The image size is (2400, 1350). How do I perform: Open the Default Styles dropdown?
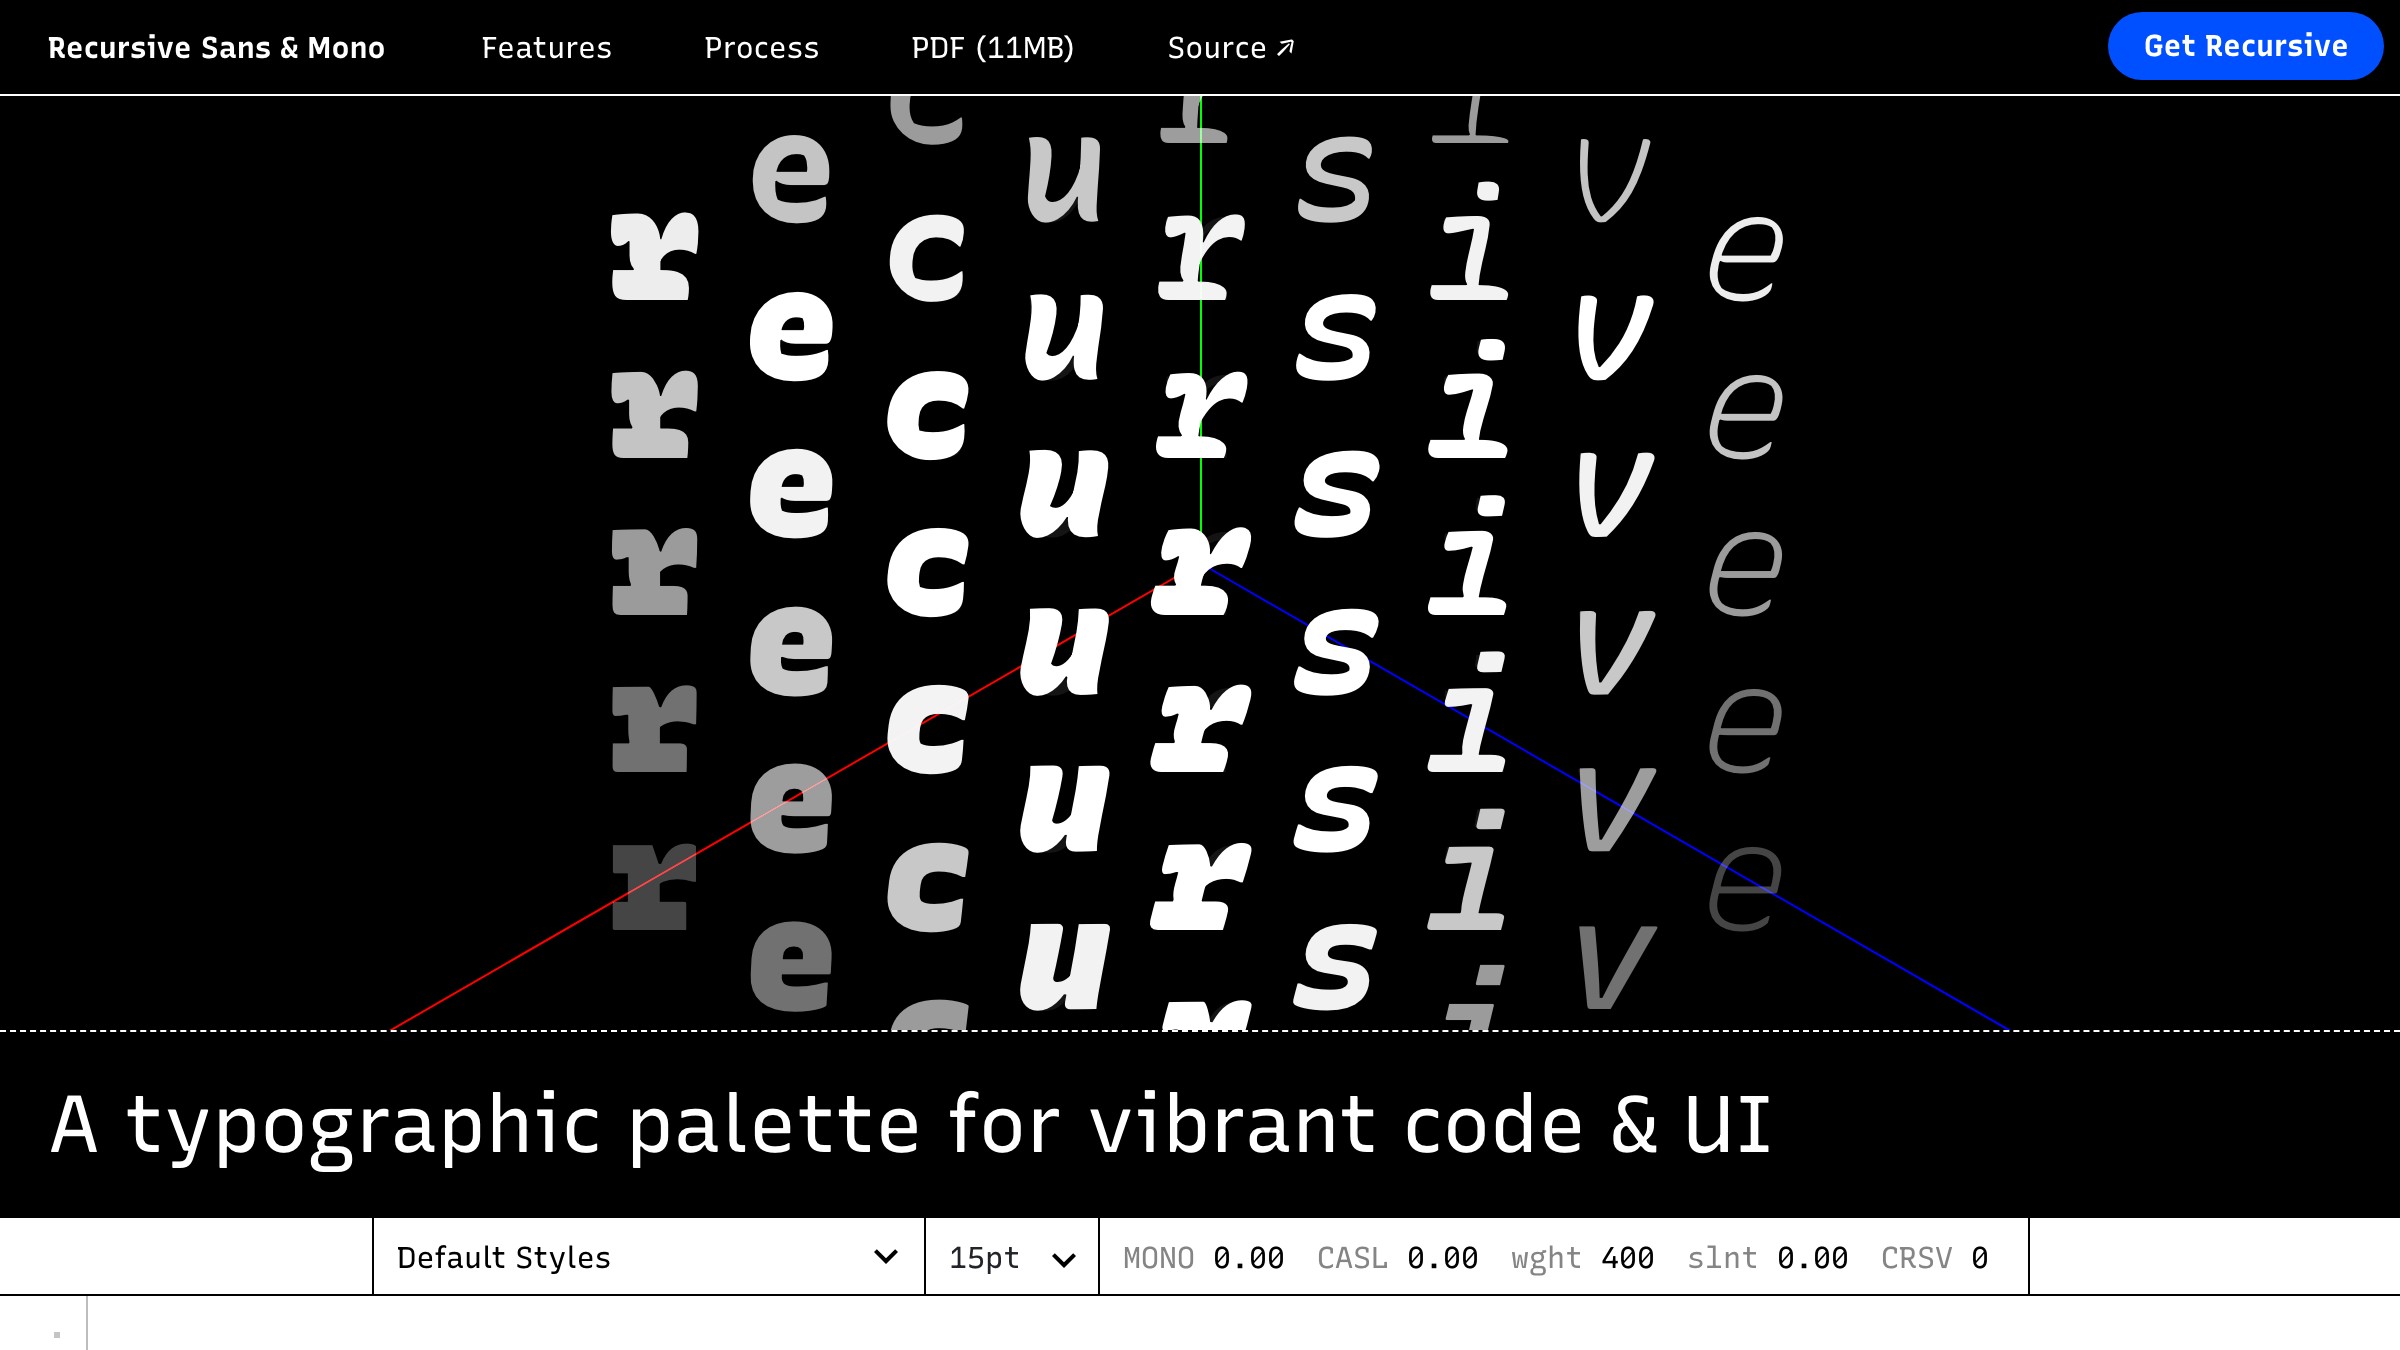click(649, 1257)
